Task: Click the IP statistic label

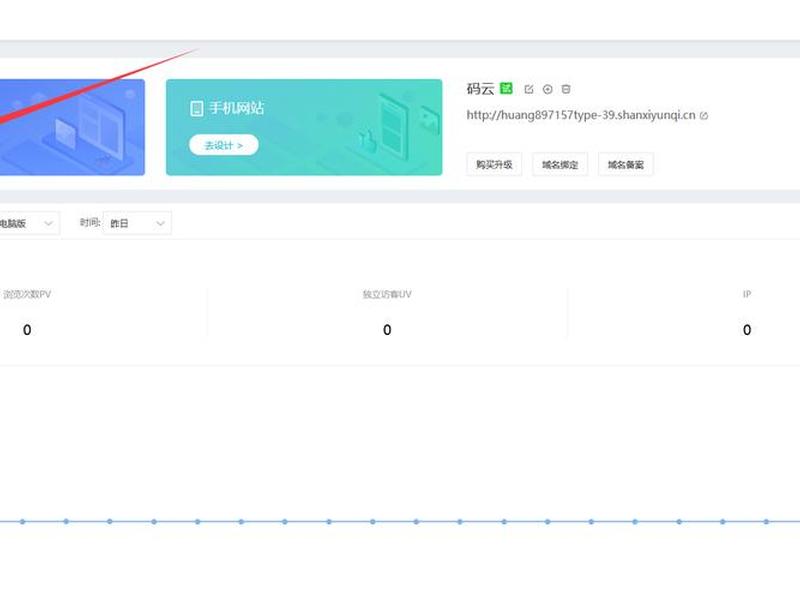Action: click(747, 294)
